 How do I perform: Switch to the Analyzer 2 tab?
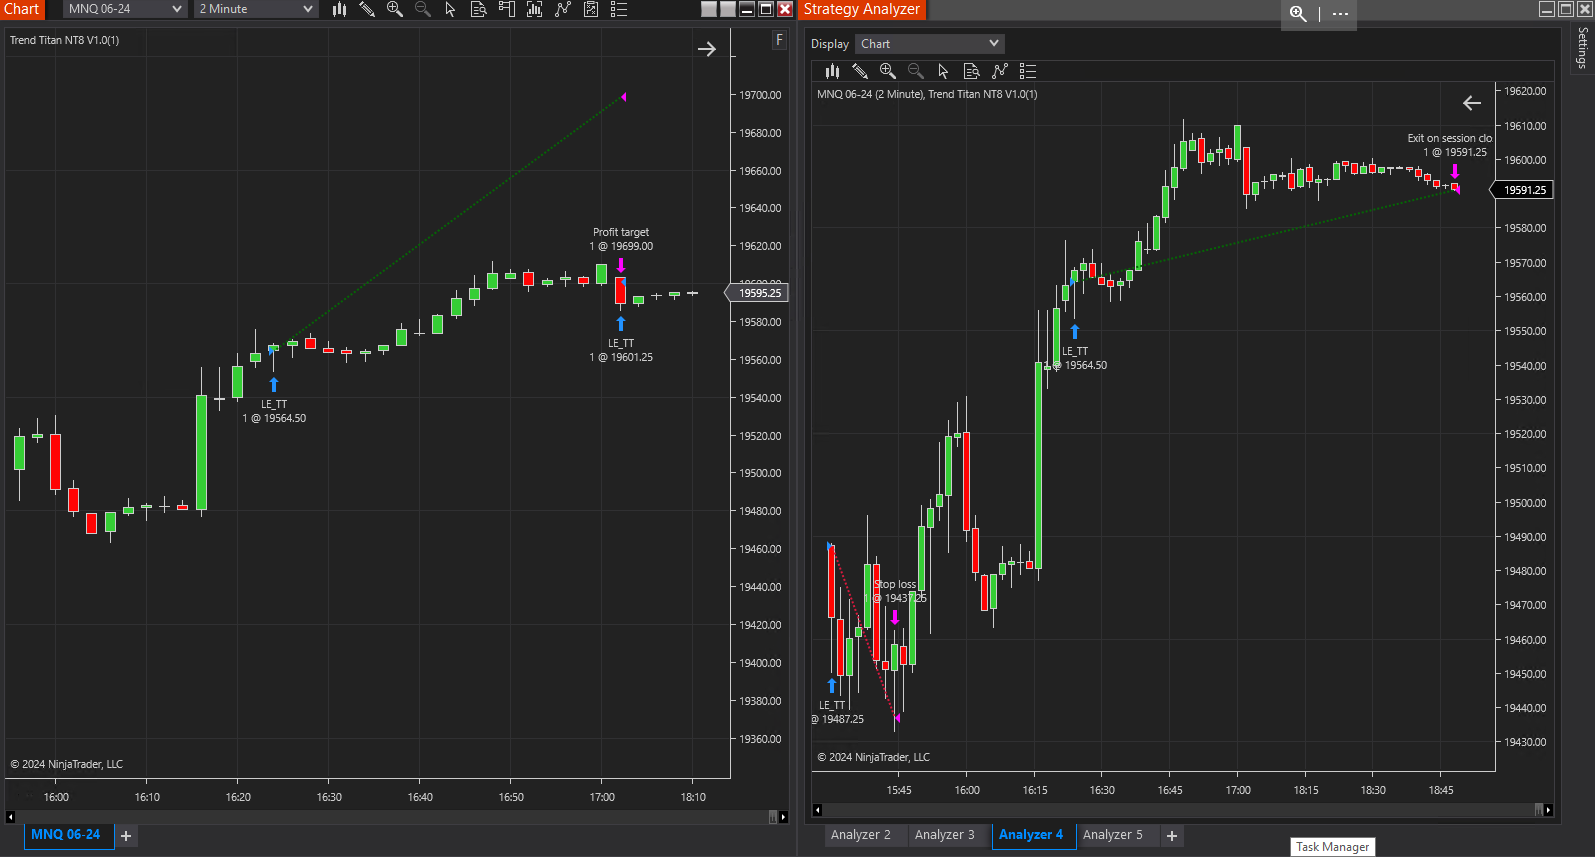click(x=861, y=835)
